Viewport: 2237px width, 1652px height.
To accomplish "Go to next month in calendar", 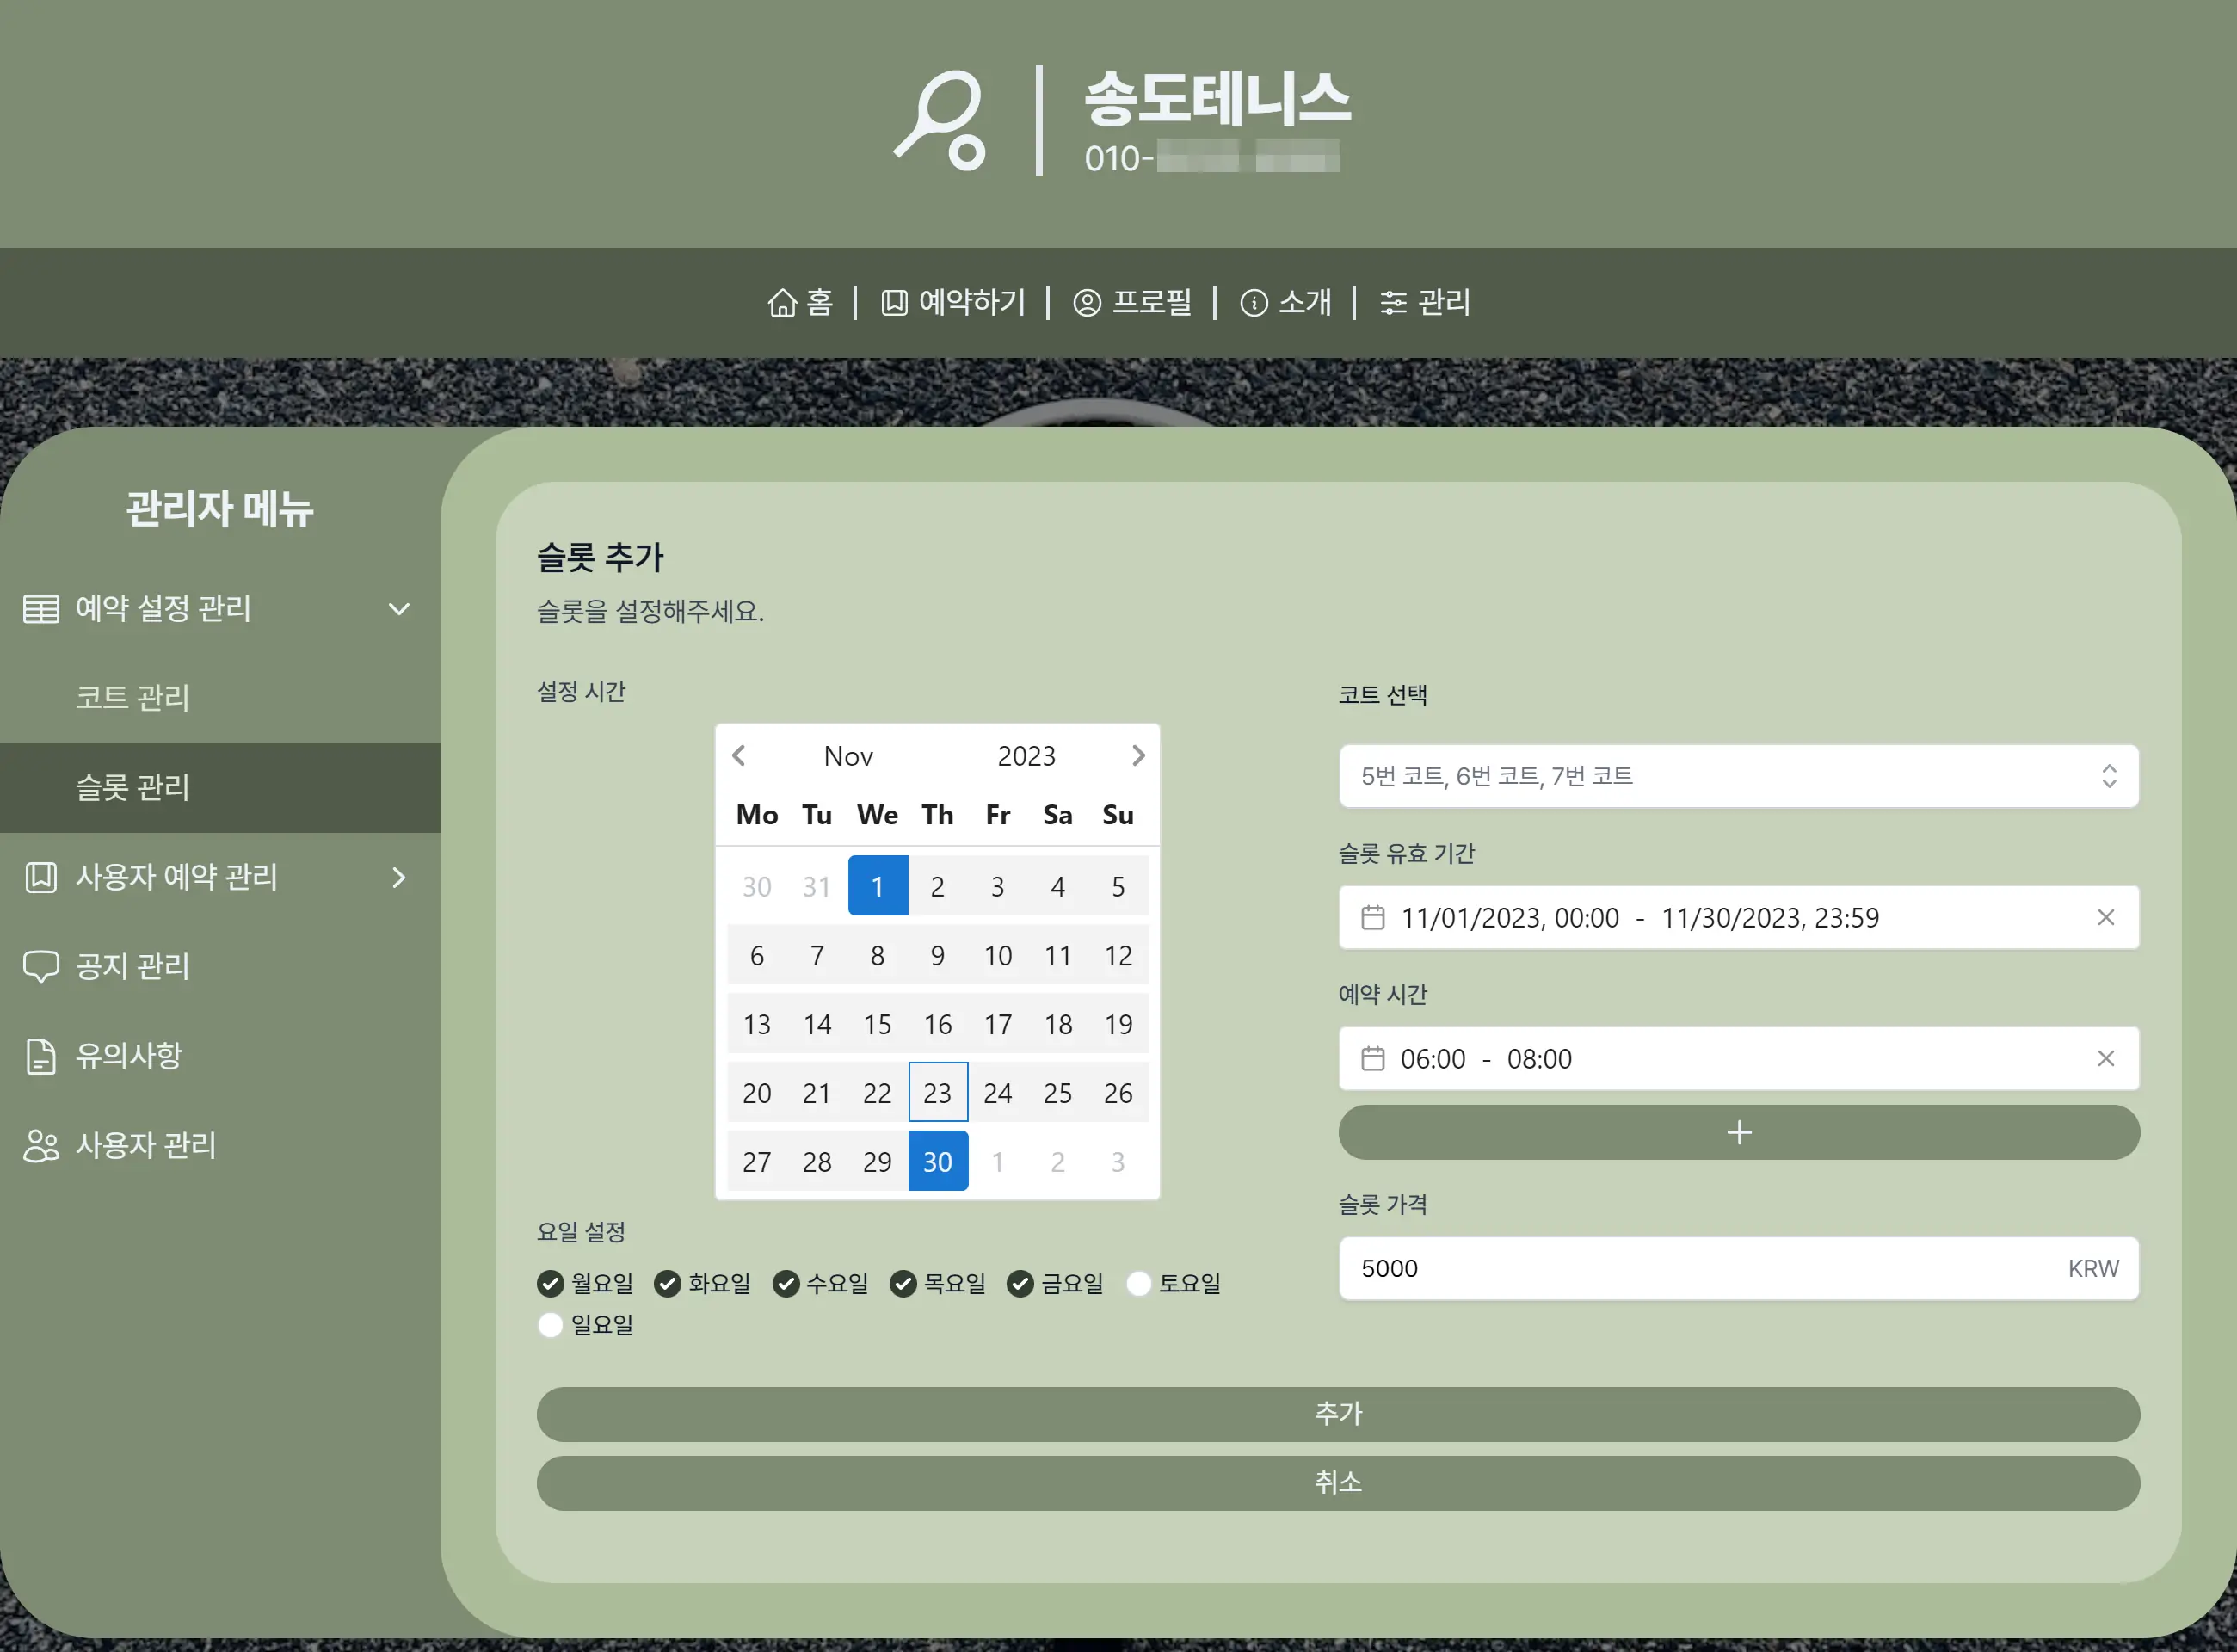I will (x=1138, y=755).
